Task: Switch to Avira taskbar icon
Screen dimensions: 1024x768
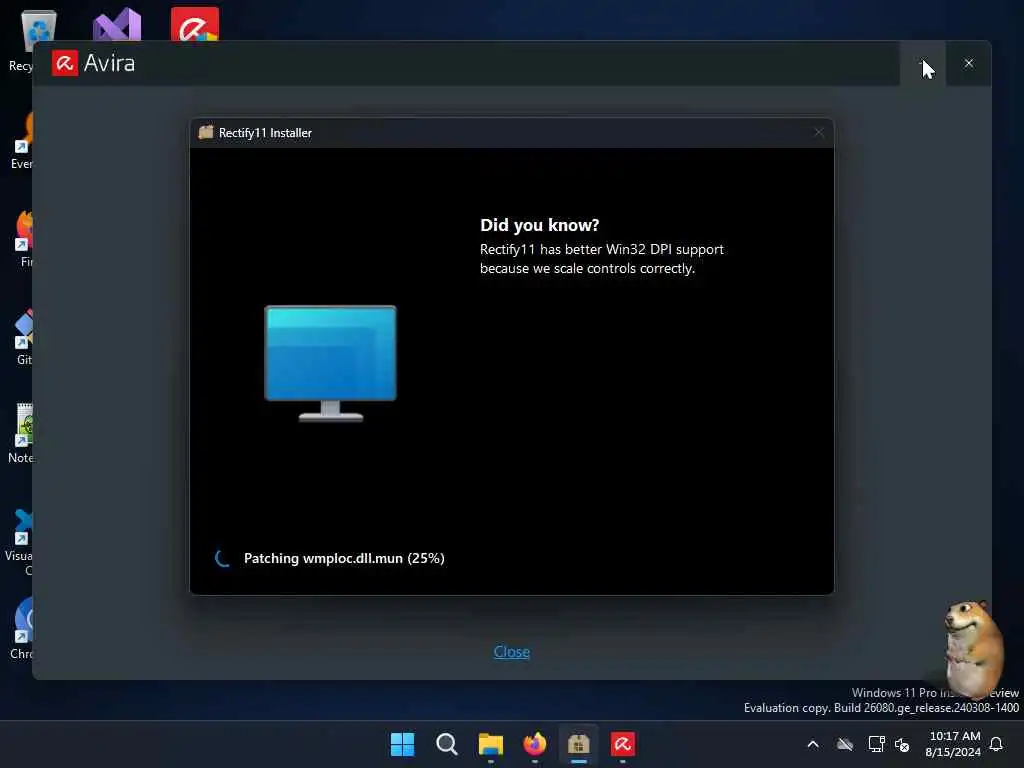Action: click(x=623, y=744)
